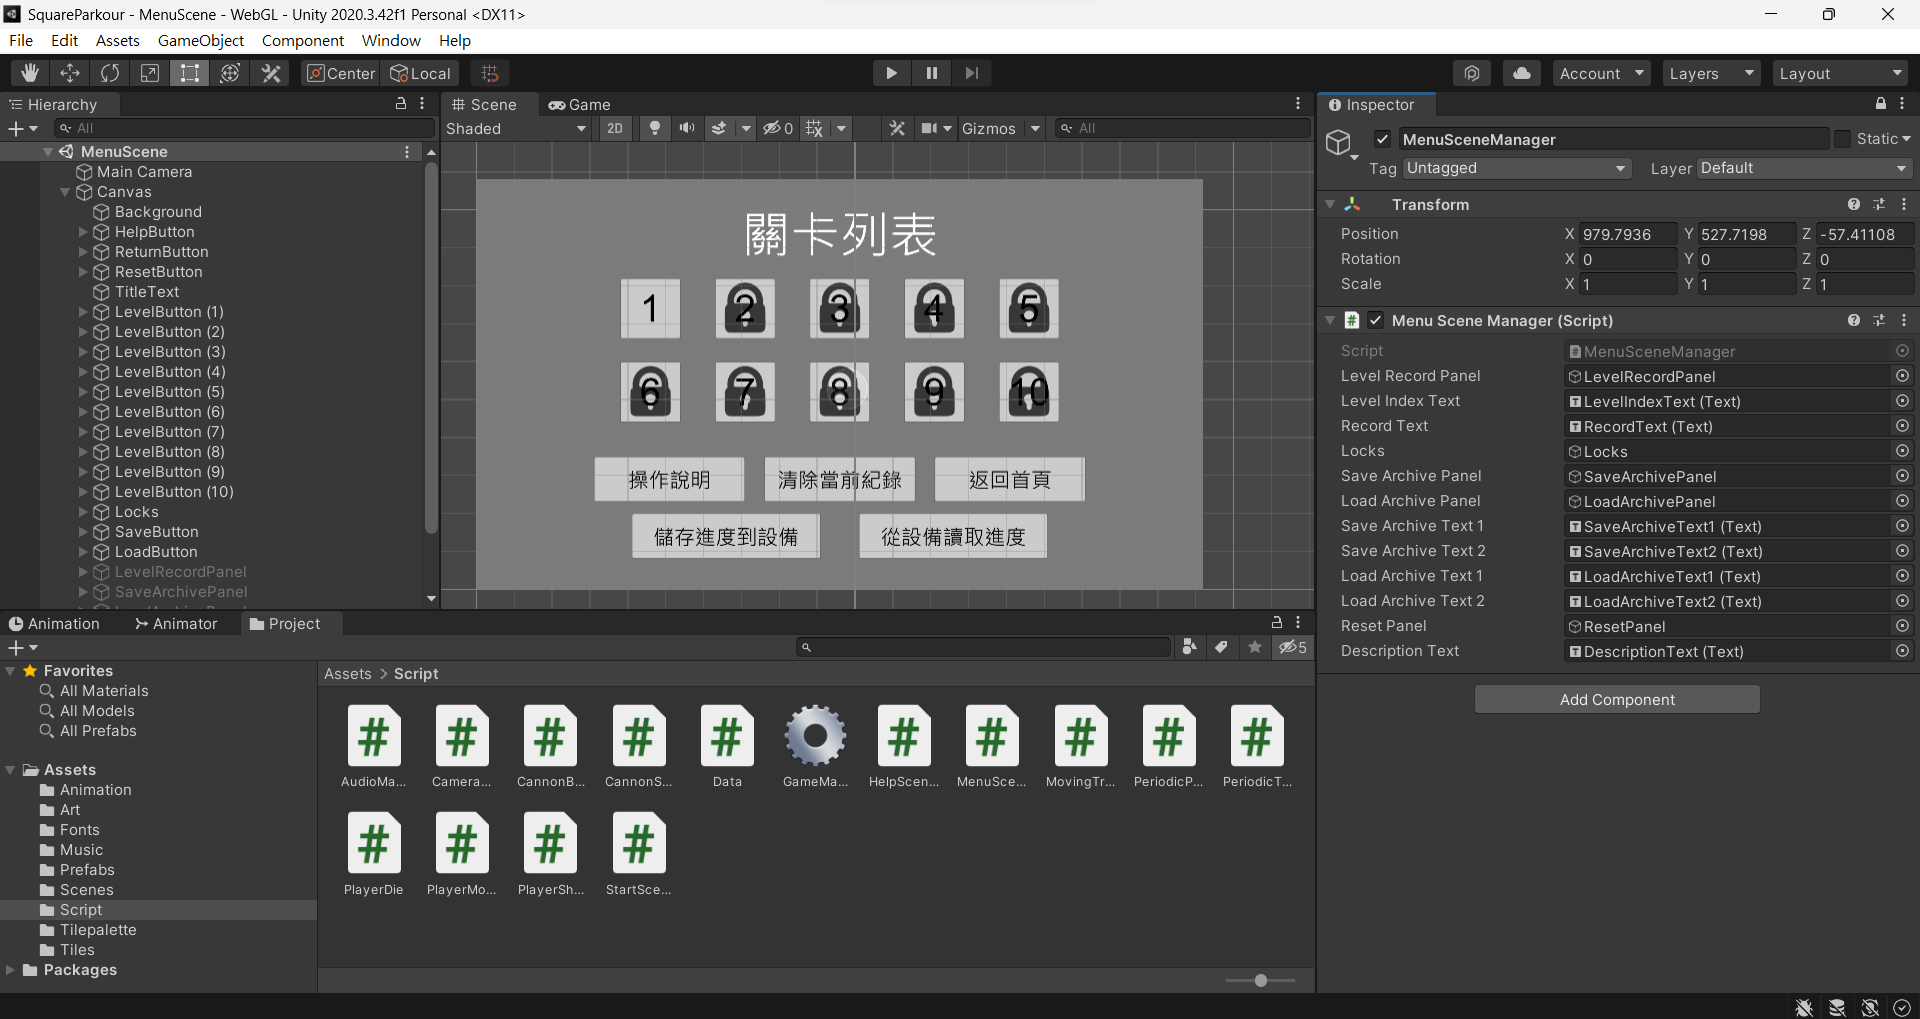The width and height of the screenshot is (1920, 1019).
Task: Open the Tag Untagged dropdown
Action: (x=1517, y=168)
